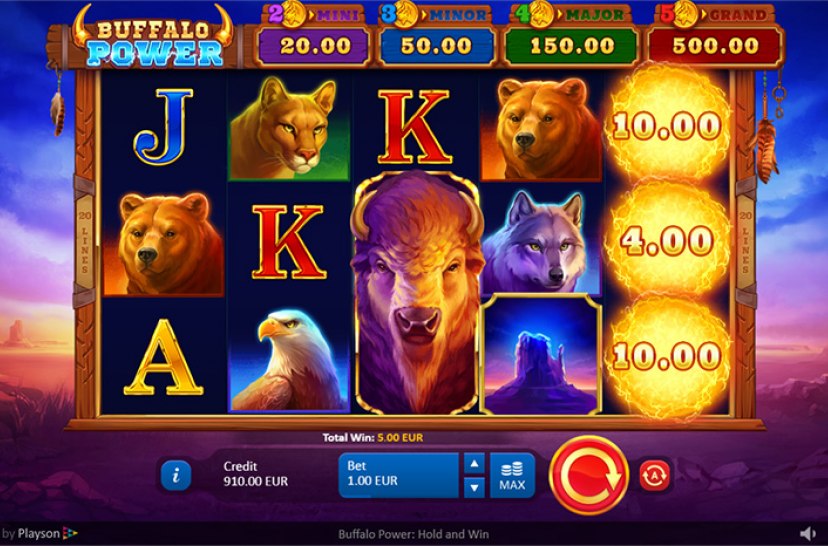This screenshot has width=828, height=546.
Task: Increase bet with up arrow
Action: (x=474, y=464)
